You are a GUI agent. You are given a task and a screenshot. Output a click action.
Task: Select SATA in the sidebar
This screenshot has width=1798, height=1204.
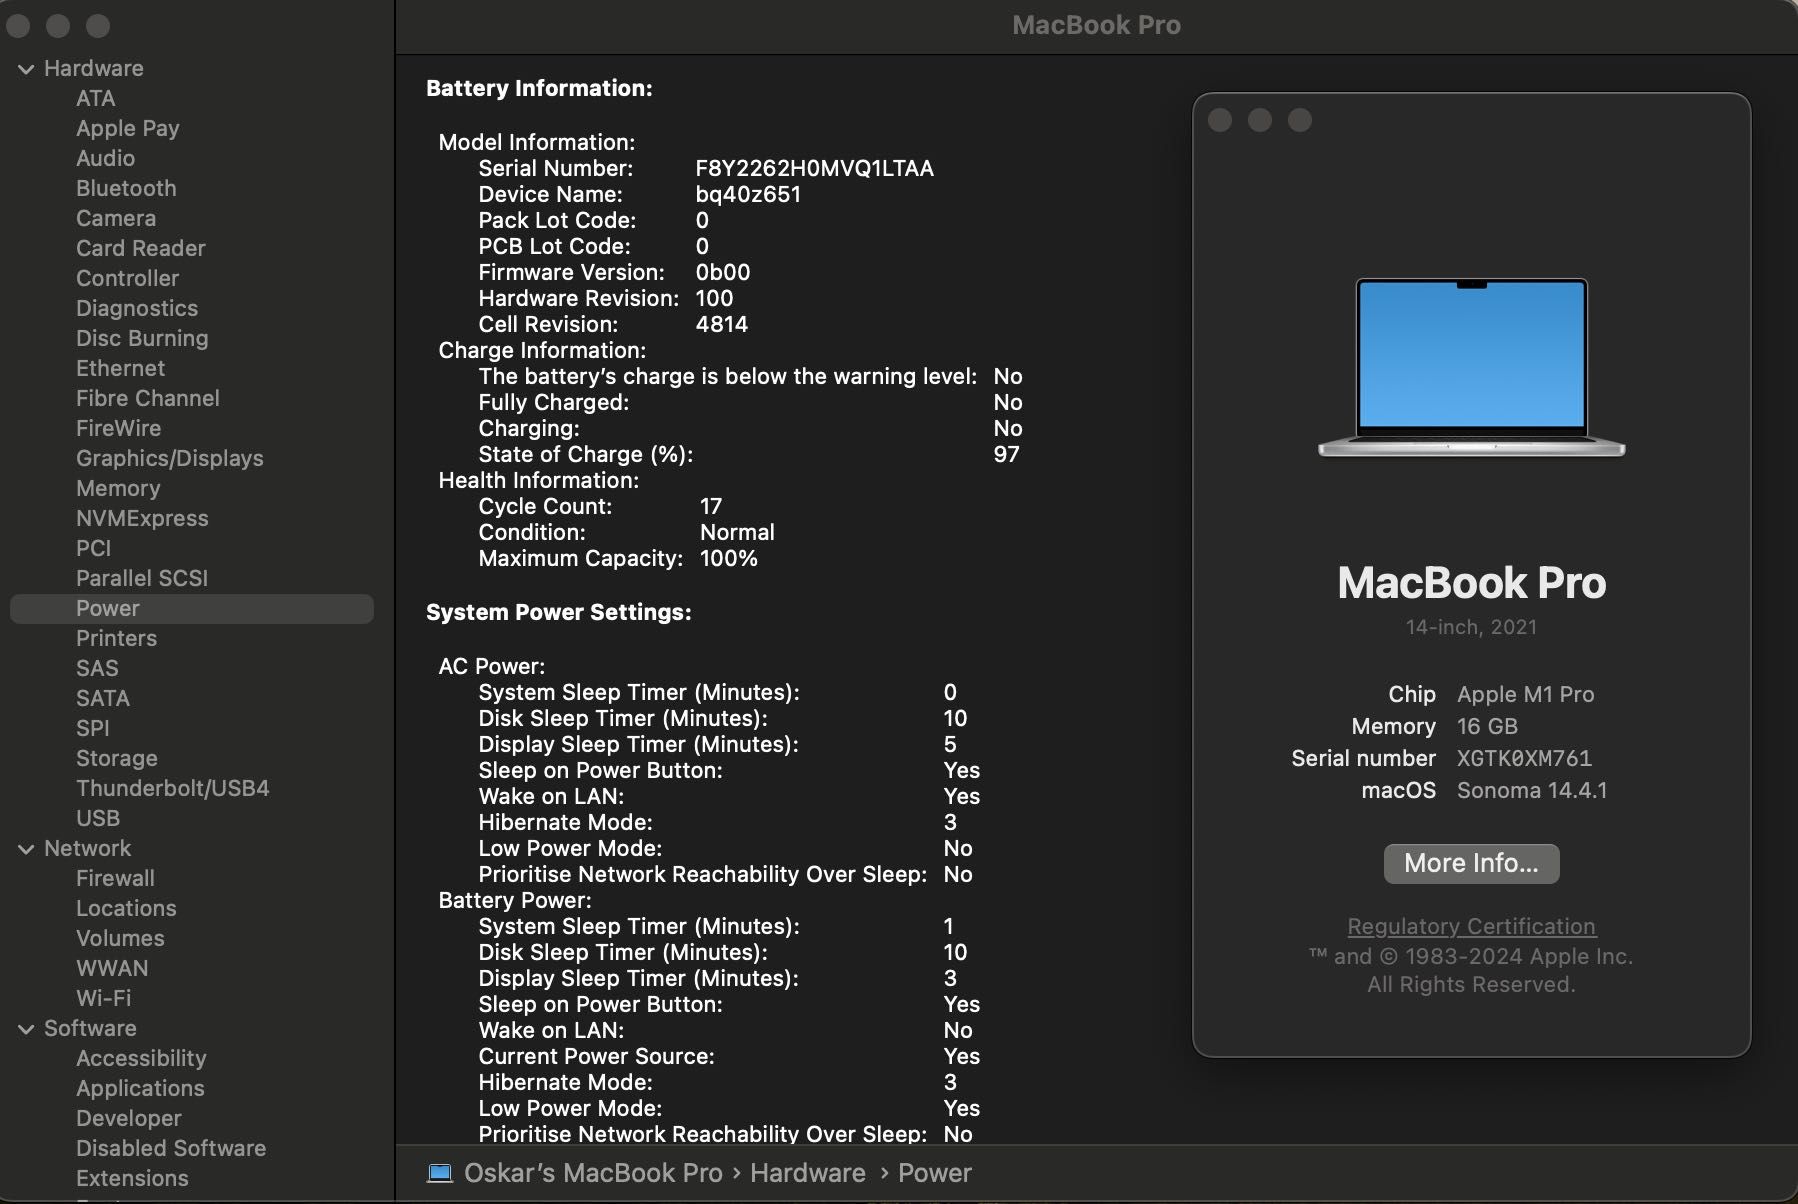coord(103,698)
